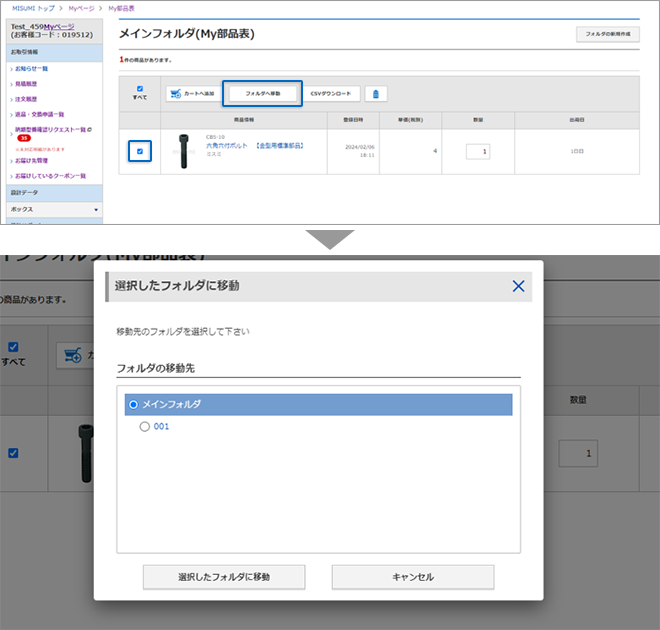Close the folder move dialog with X

click(x=518, y=286)
